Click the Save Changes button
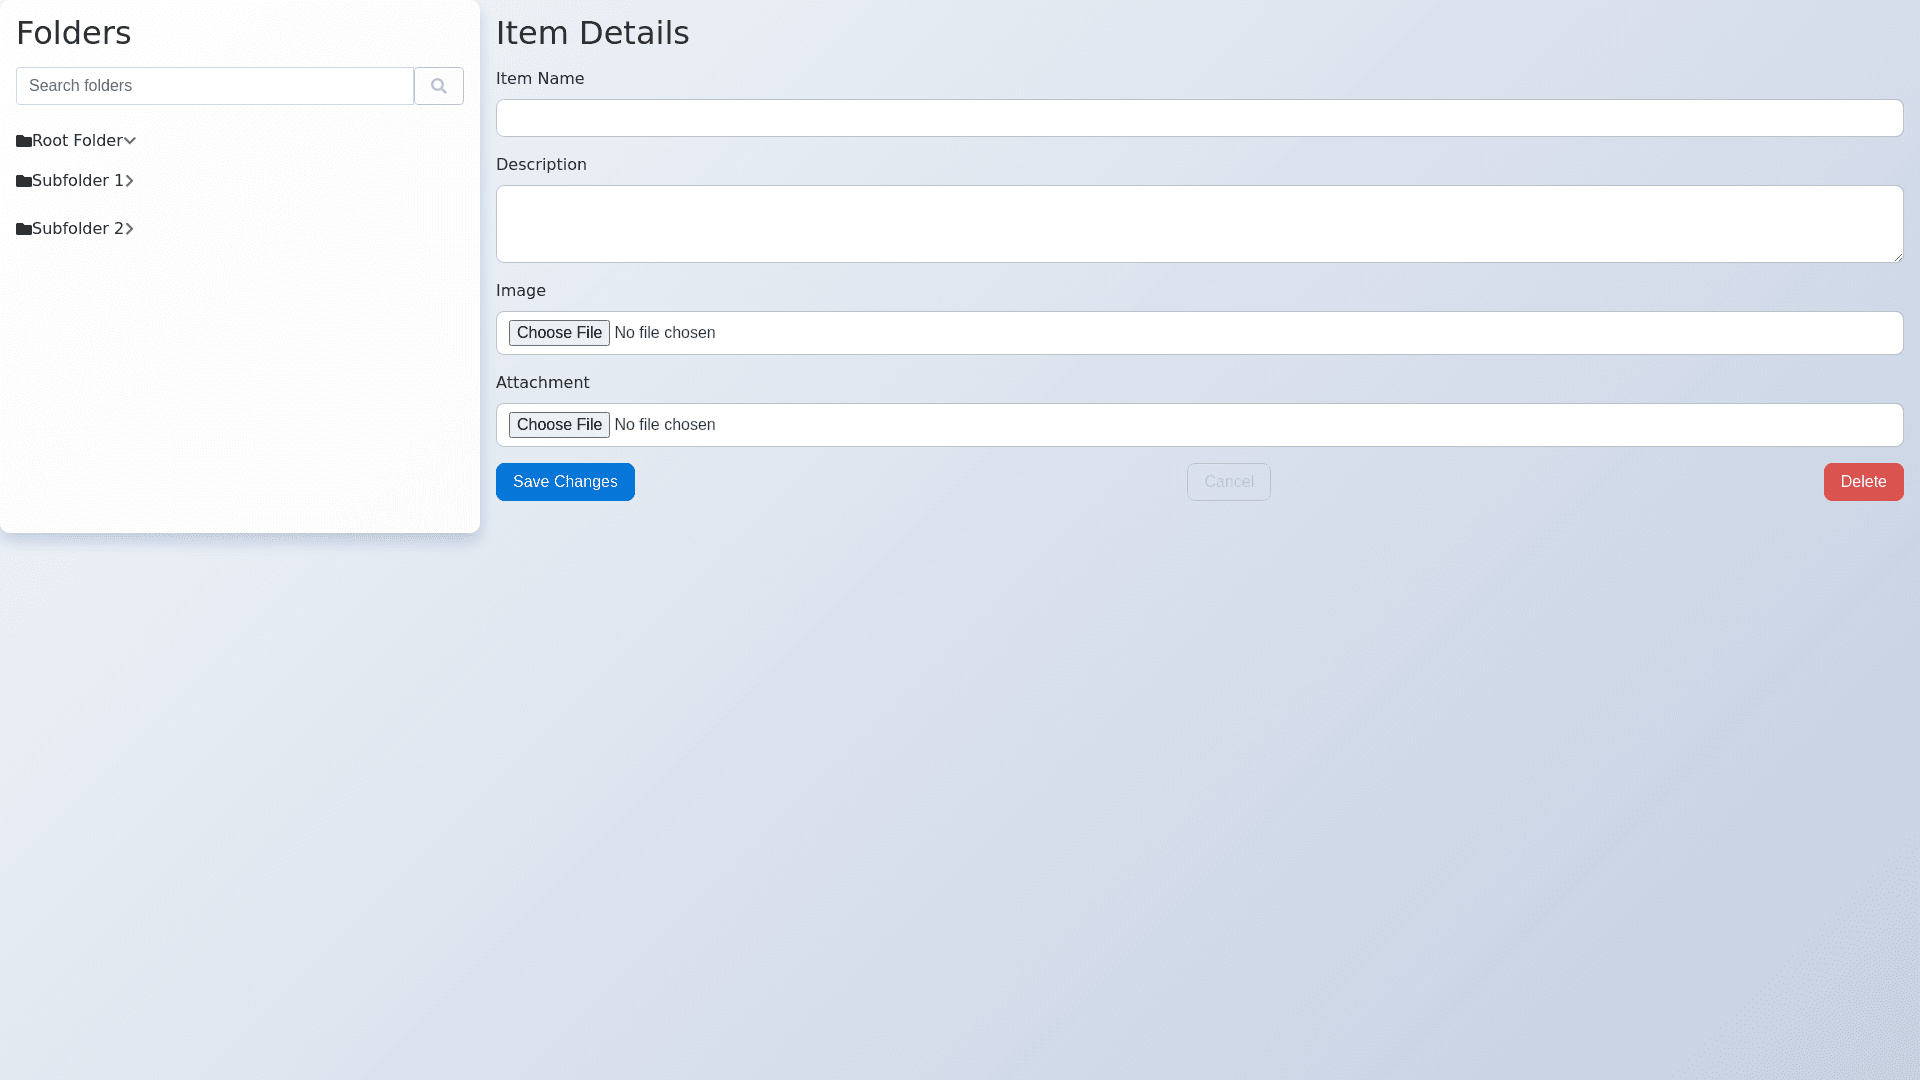The width and height of the screenshot is (1920, 1080). 565,482
